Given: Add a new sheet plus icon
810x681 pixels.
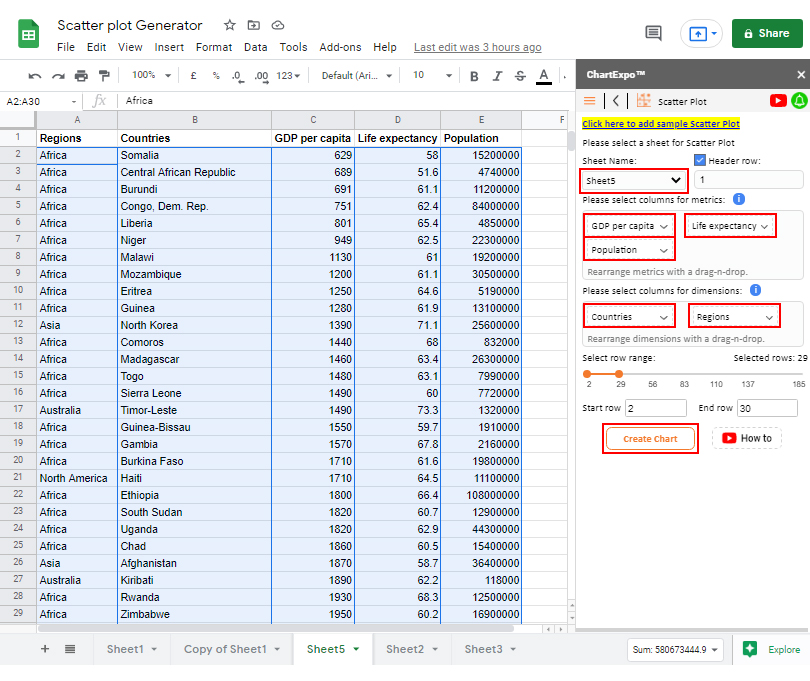Looking at the screenshot, I should point(45,649).
